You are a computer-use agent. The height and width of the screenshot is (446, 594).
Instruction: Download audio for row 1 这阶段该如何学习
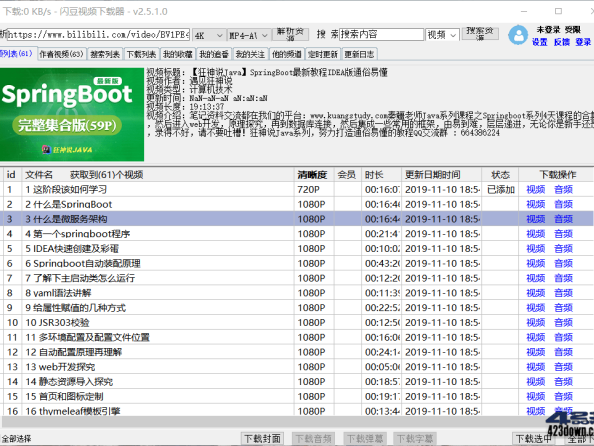click(x=563, y=189)
